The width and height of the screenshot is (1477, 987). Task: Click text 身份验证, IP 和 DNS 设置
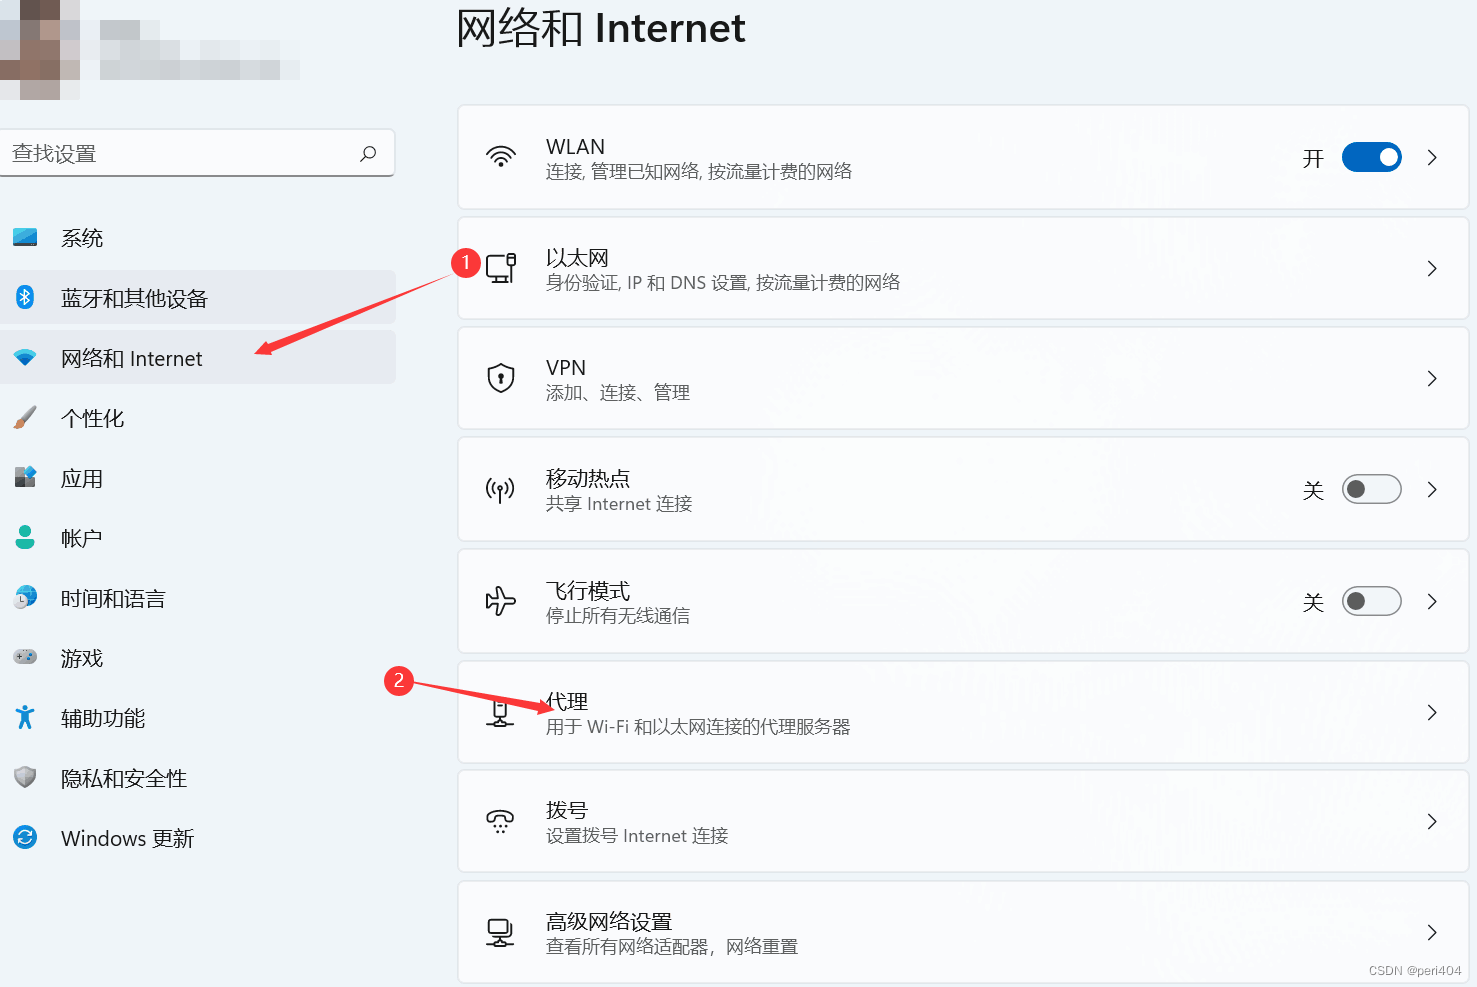(x=648, y=283)
